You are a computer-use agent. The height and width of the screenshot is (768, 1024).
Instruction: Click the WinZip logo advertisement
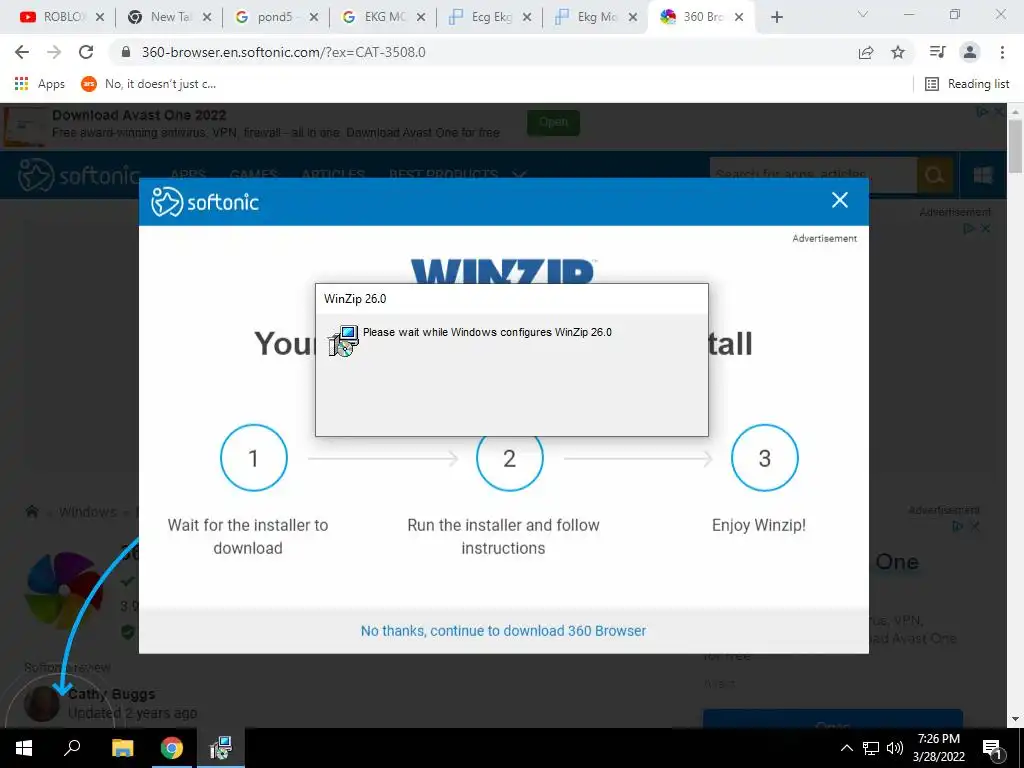503,271
